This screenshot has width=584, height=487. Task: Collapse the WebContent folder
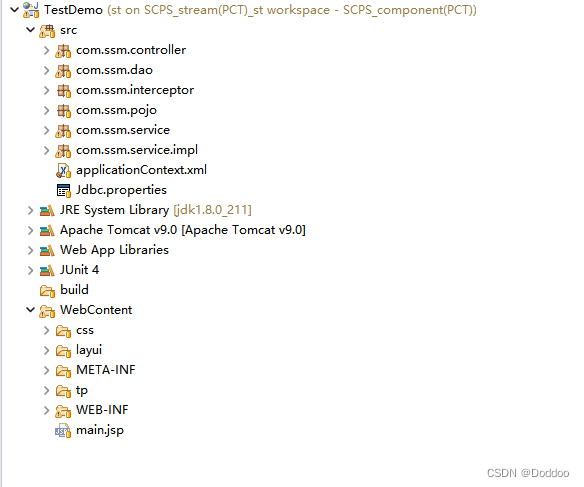[31, 310]
